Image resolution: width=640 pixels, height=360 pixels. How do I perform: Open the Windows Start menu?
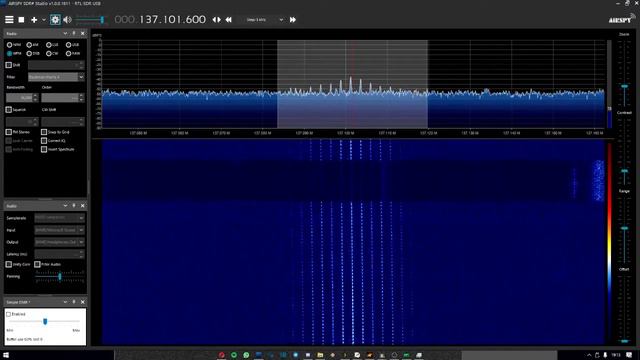coord(6,355)
